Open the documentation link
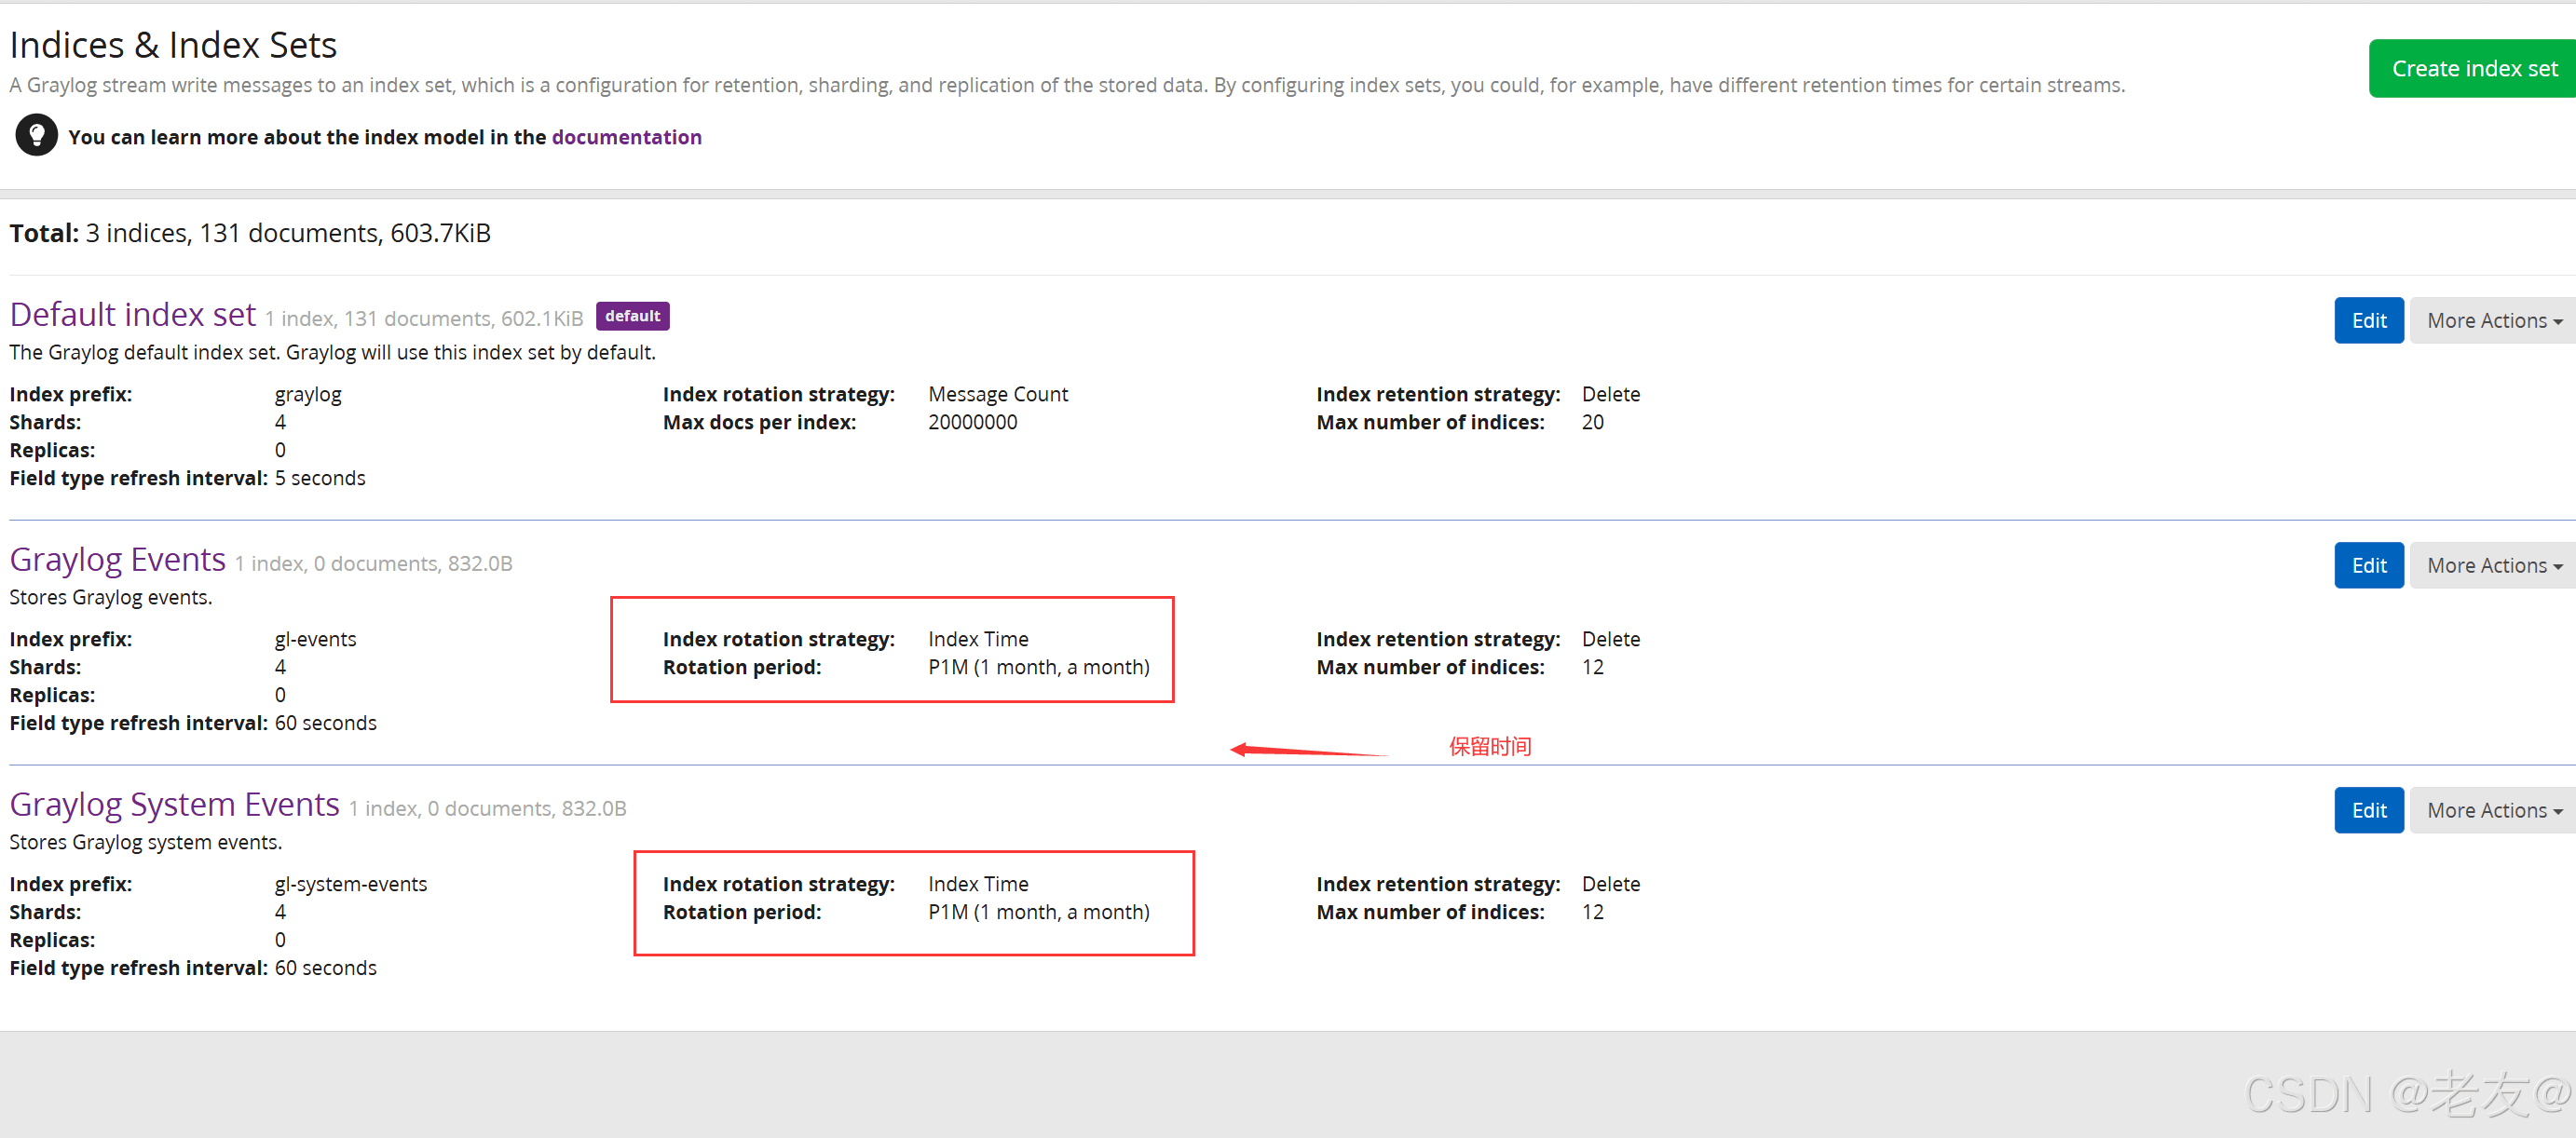The width and height of the screenshot is (2576, 1138). [x=626, y=137]
